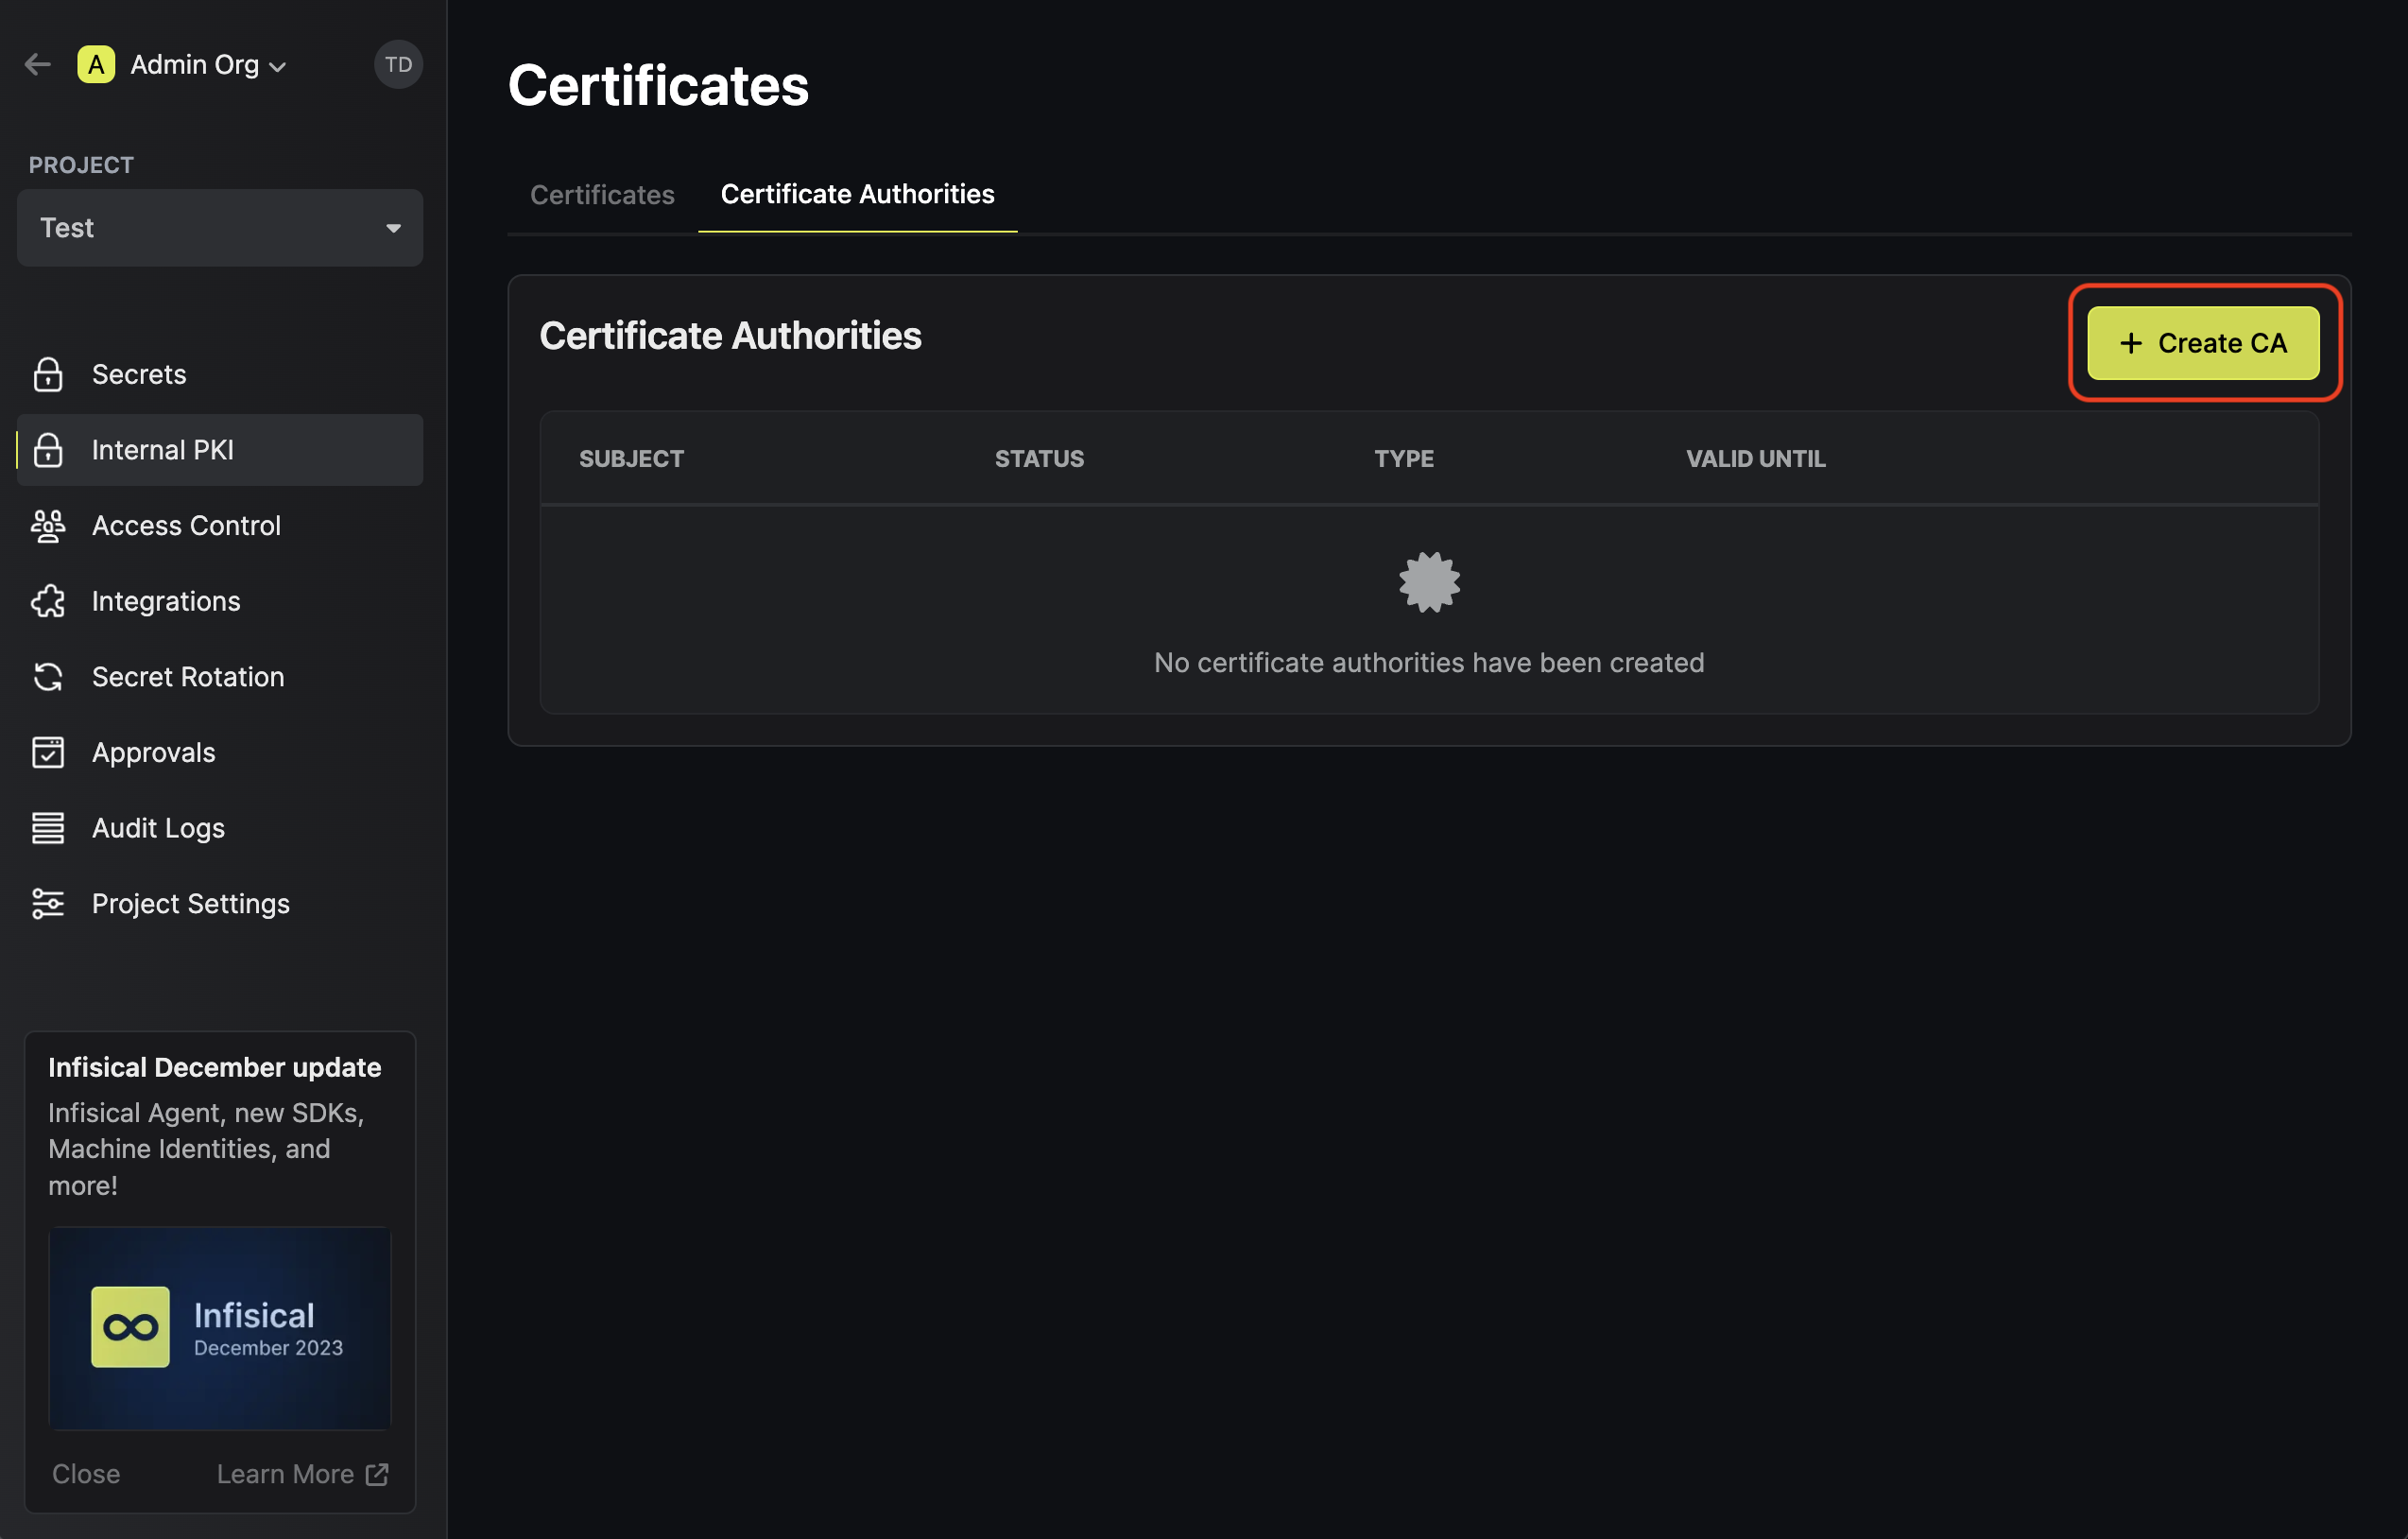Expand the Test project selector

pos(220,228)
